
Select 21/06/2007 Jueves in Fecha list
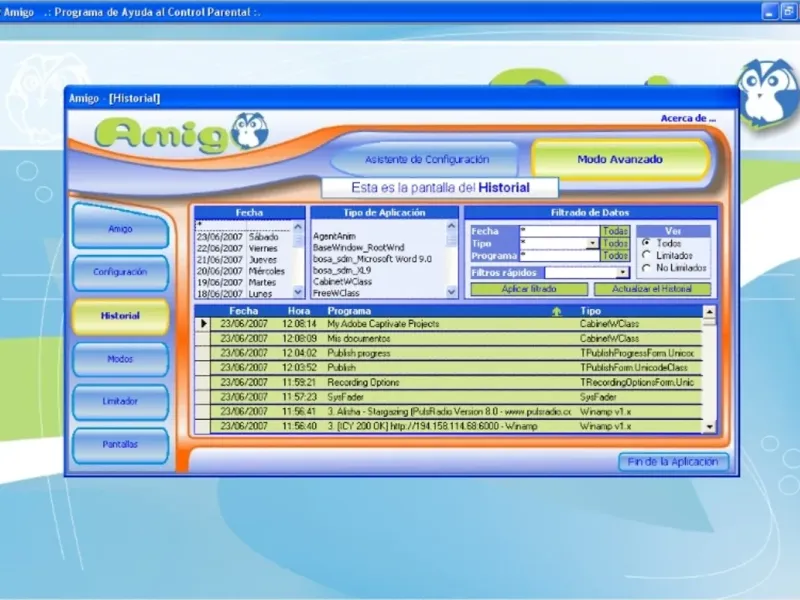[242, 260]
